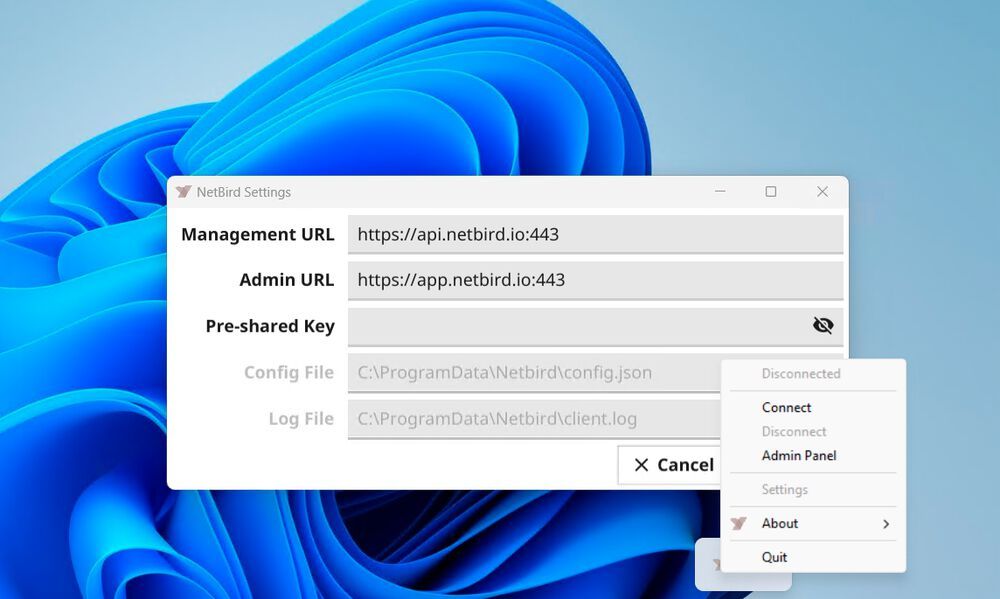Click inside the Admin URL field

594,280
